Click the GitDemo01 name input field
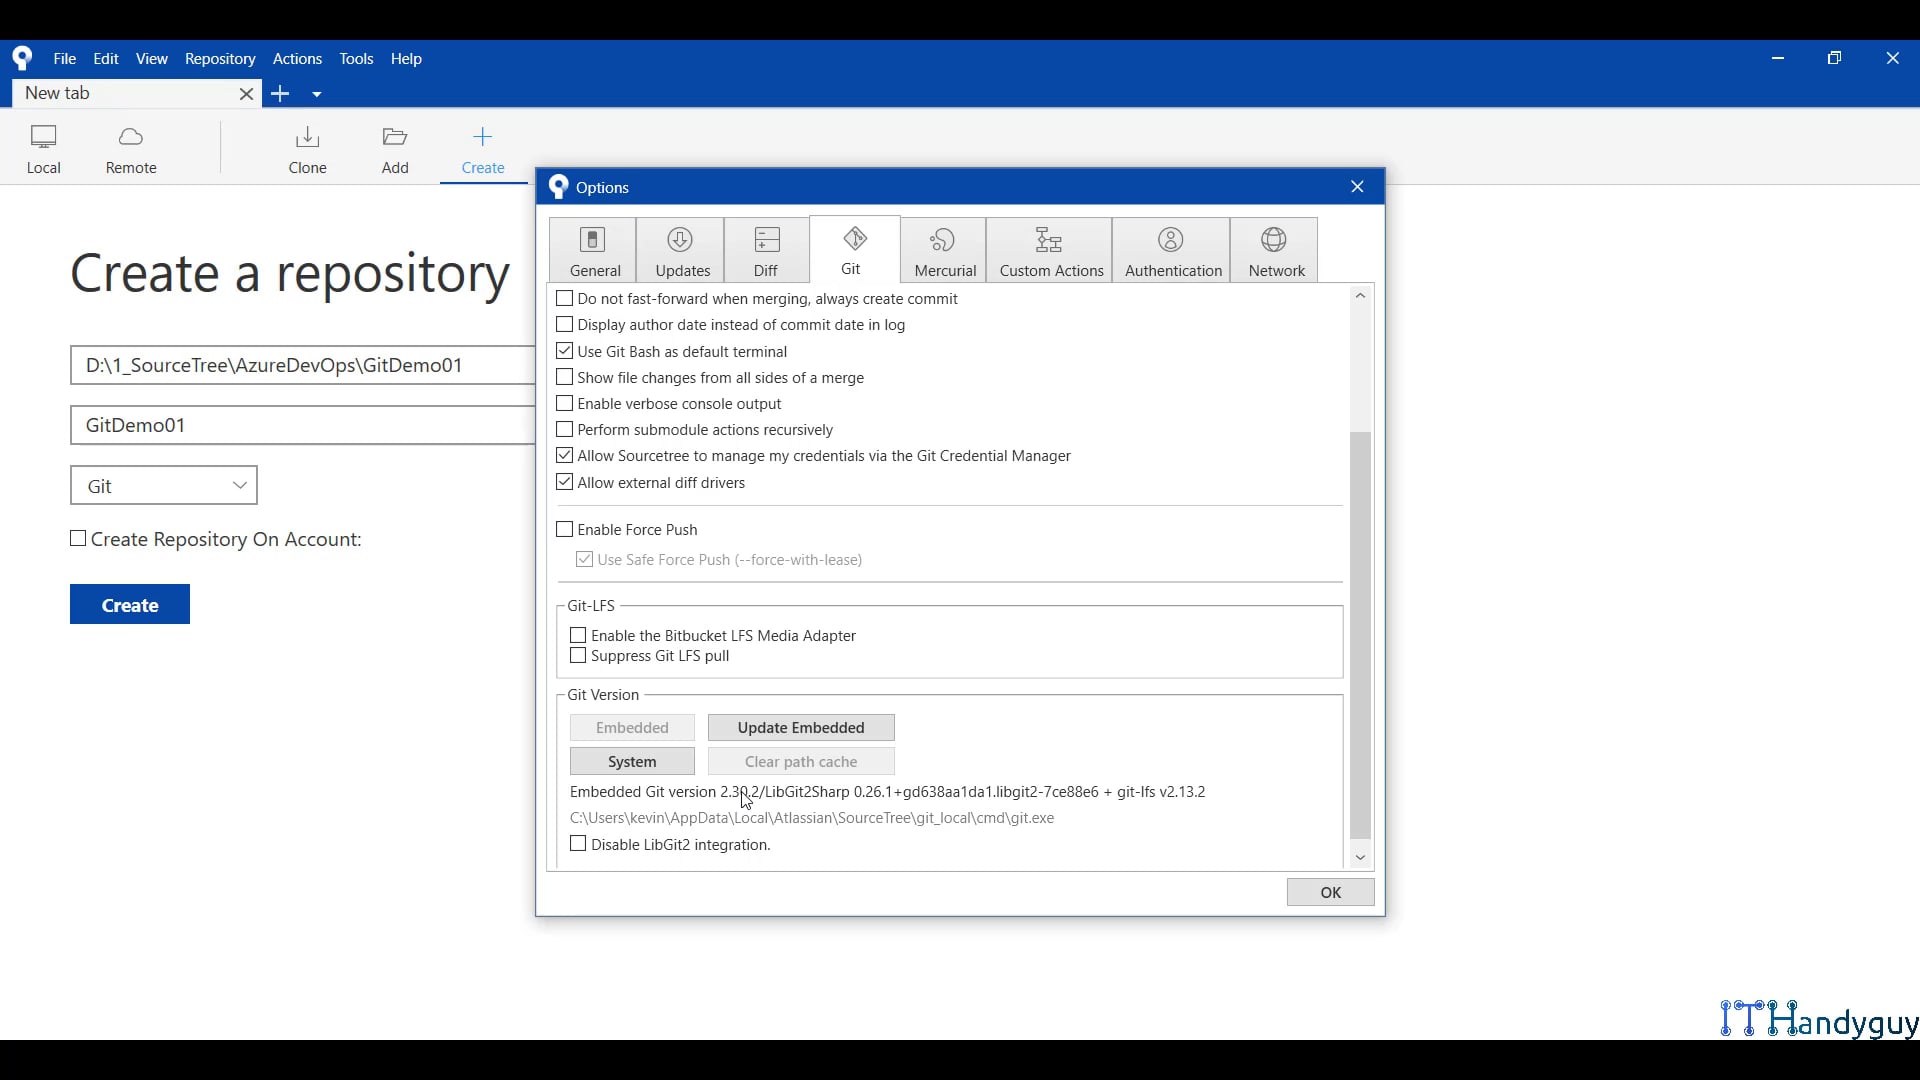1920x1080 pixels. pos(300,425)
